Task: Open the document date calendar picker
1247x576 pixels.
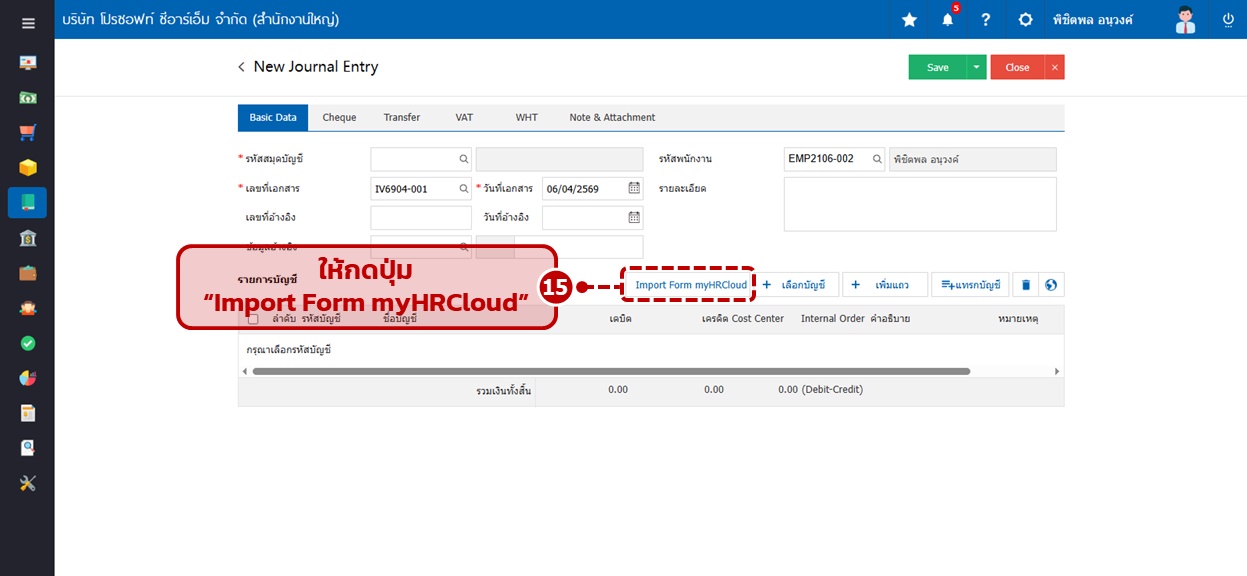Action: tap(634, 188)
